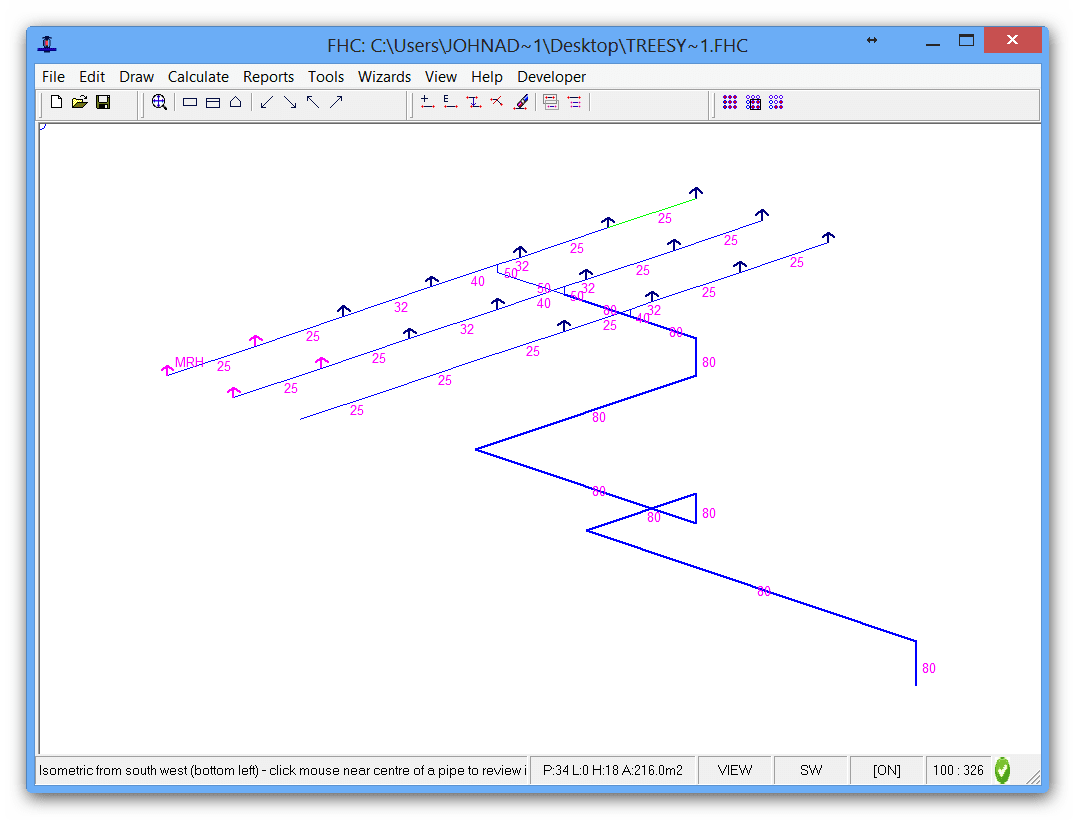Click the VIEW mode status panel
Viewport: 1076px width, 820px height.
[734, 770]
